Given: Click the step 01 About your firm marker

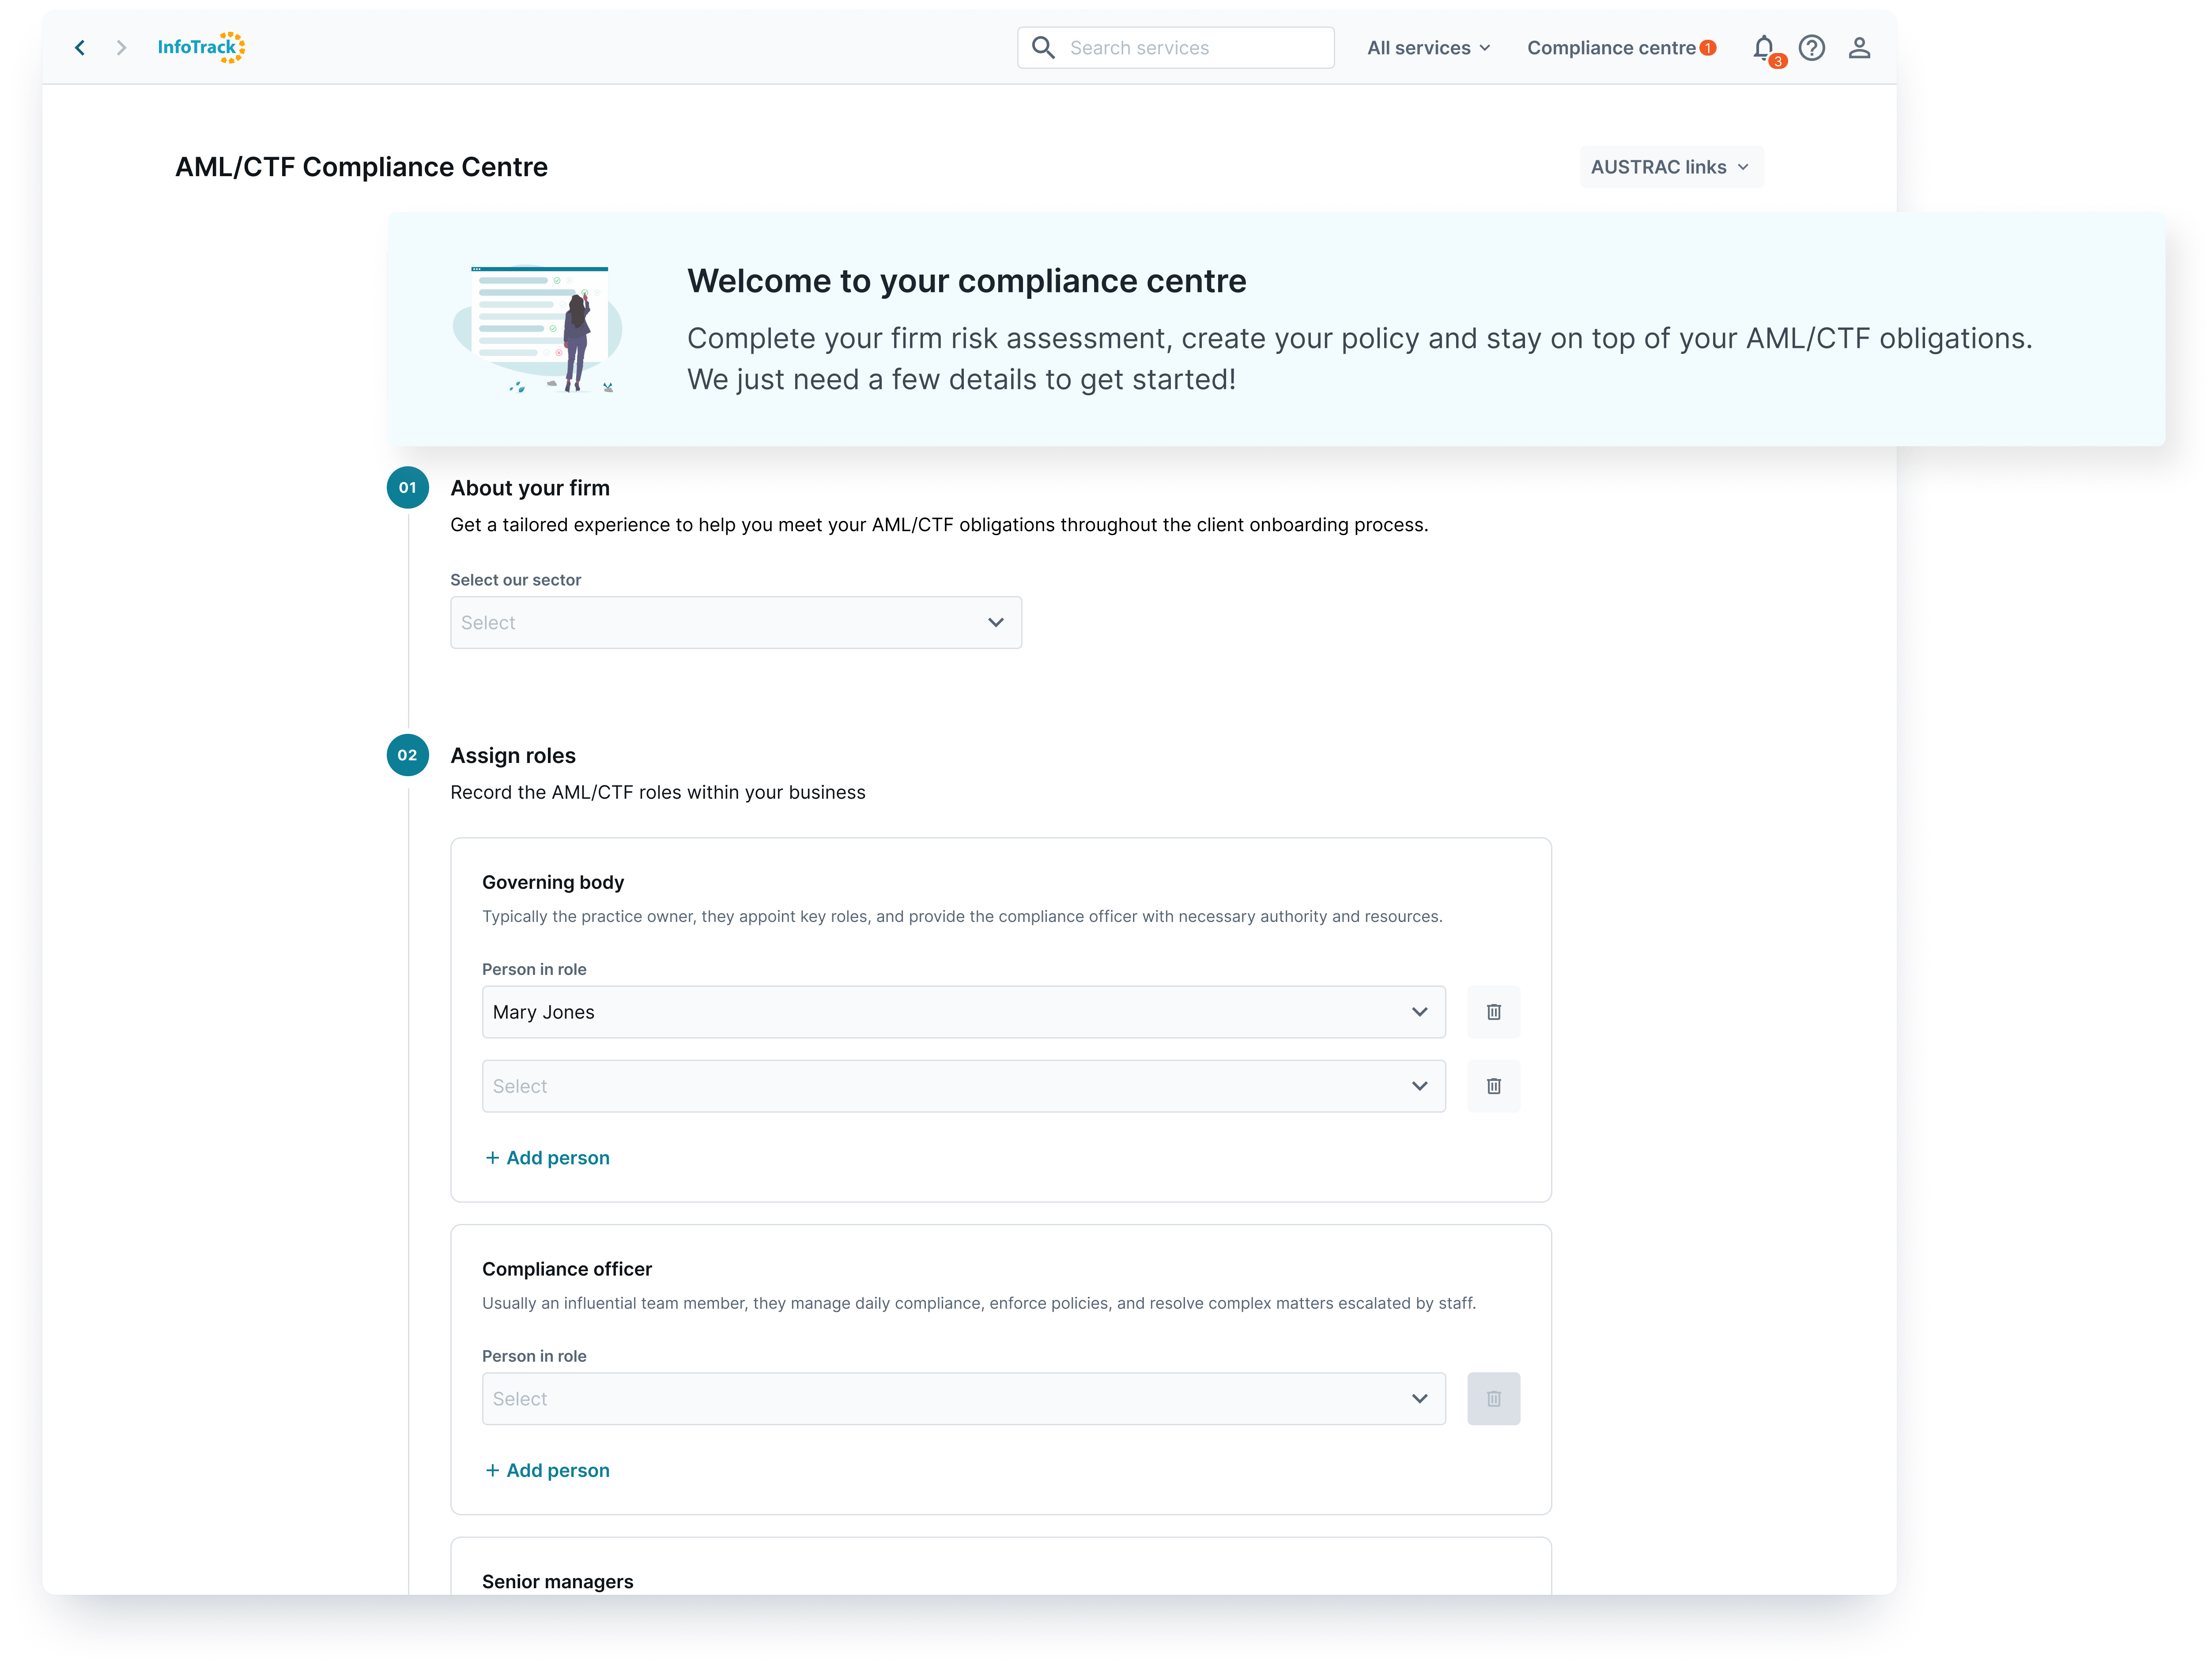Looking at the screenshot, I should [x=408, y=487].
